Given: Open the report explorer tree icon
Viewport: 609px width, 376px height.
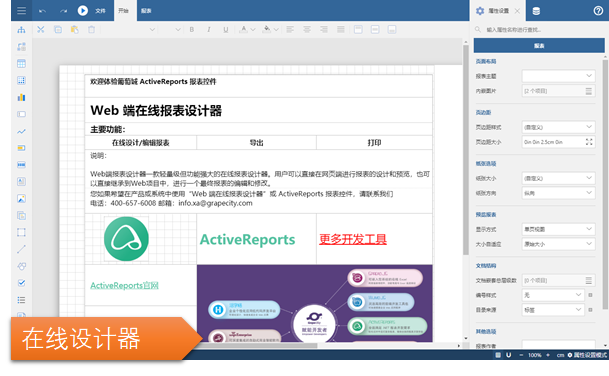Looking at the screenshot, I should point(21,30).
